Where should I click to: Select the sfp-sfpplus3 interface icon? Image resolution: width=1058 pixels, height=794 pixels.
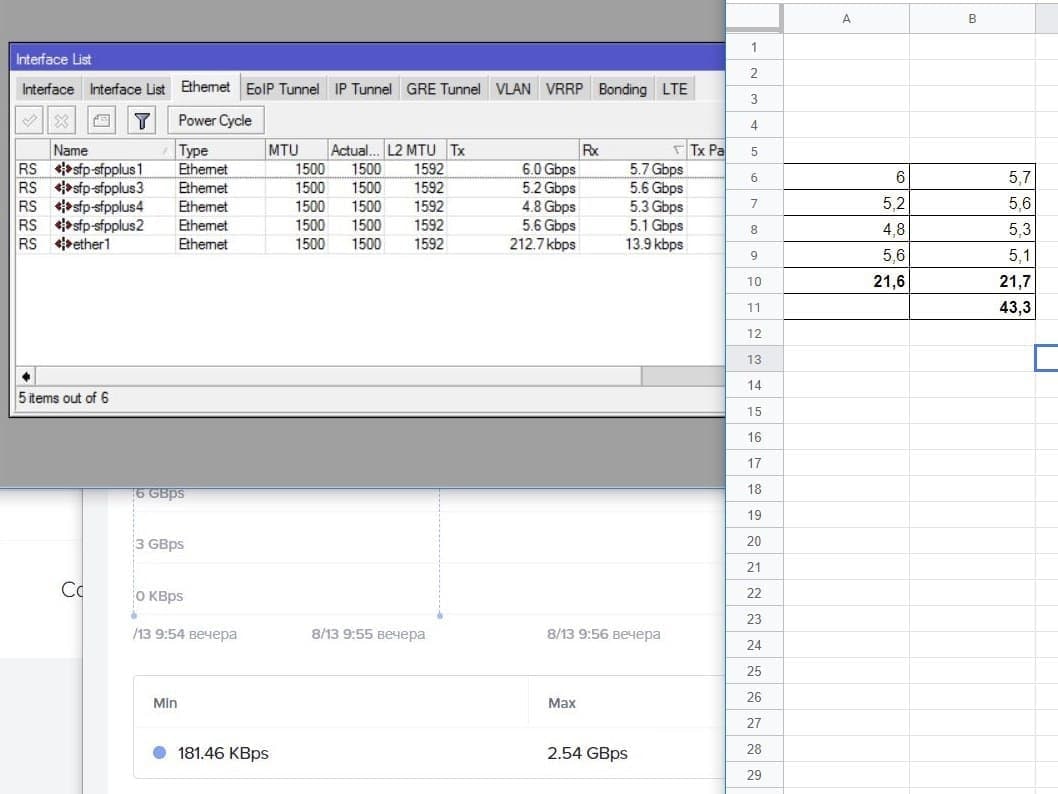click(63, 188)
